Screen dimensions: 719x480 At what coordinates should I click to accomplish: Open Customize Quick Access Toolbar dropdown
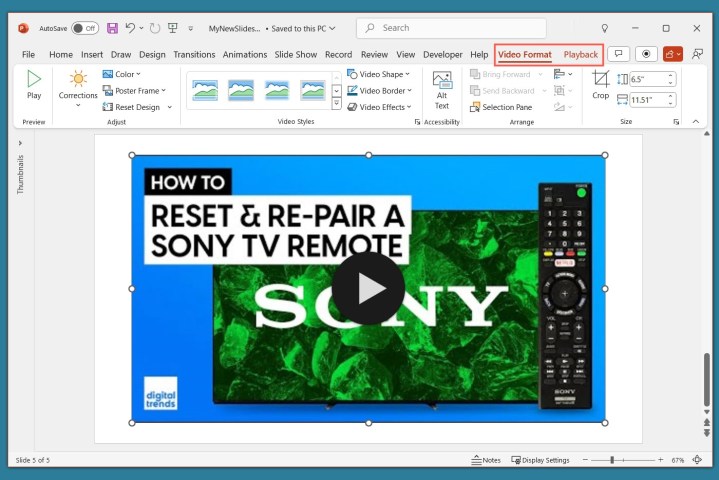190,28
